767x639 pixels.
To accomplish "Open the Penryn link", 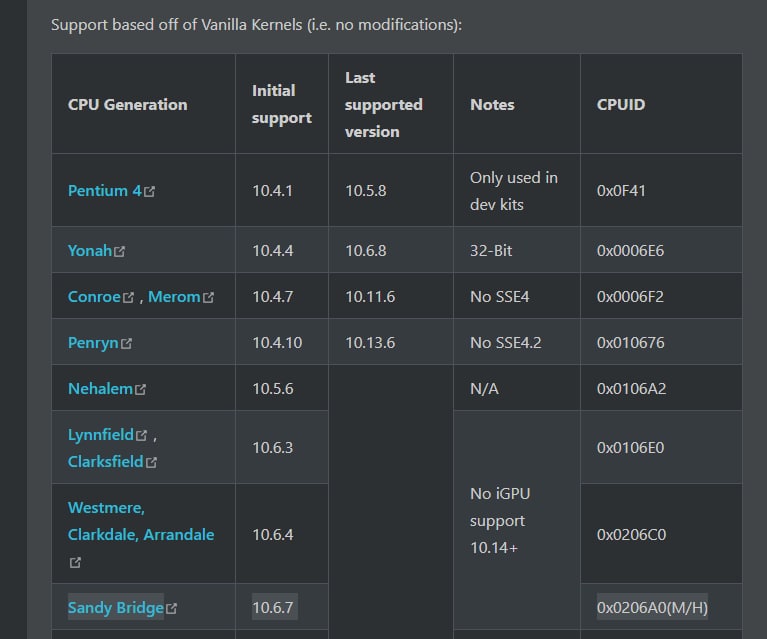I will click(93, 343).
